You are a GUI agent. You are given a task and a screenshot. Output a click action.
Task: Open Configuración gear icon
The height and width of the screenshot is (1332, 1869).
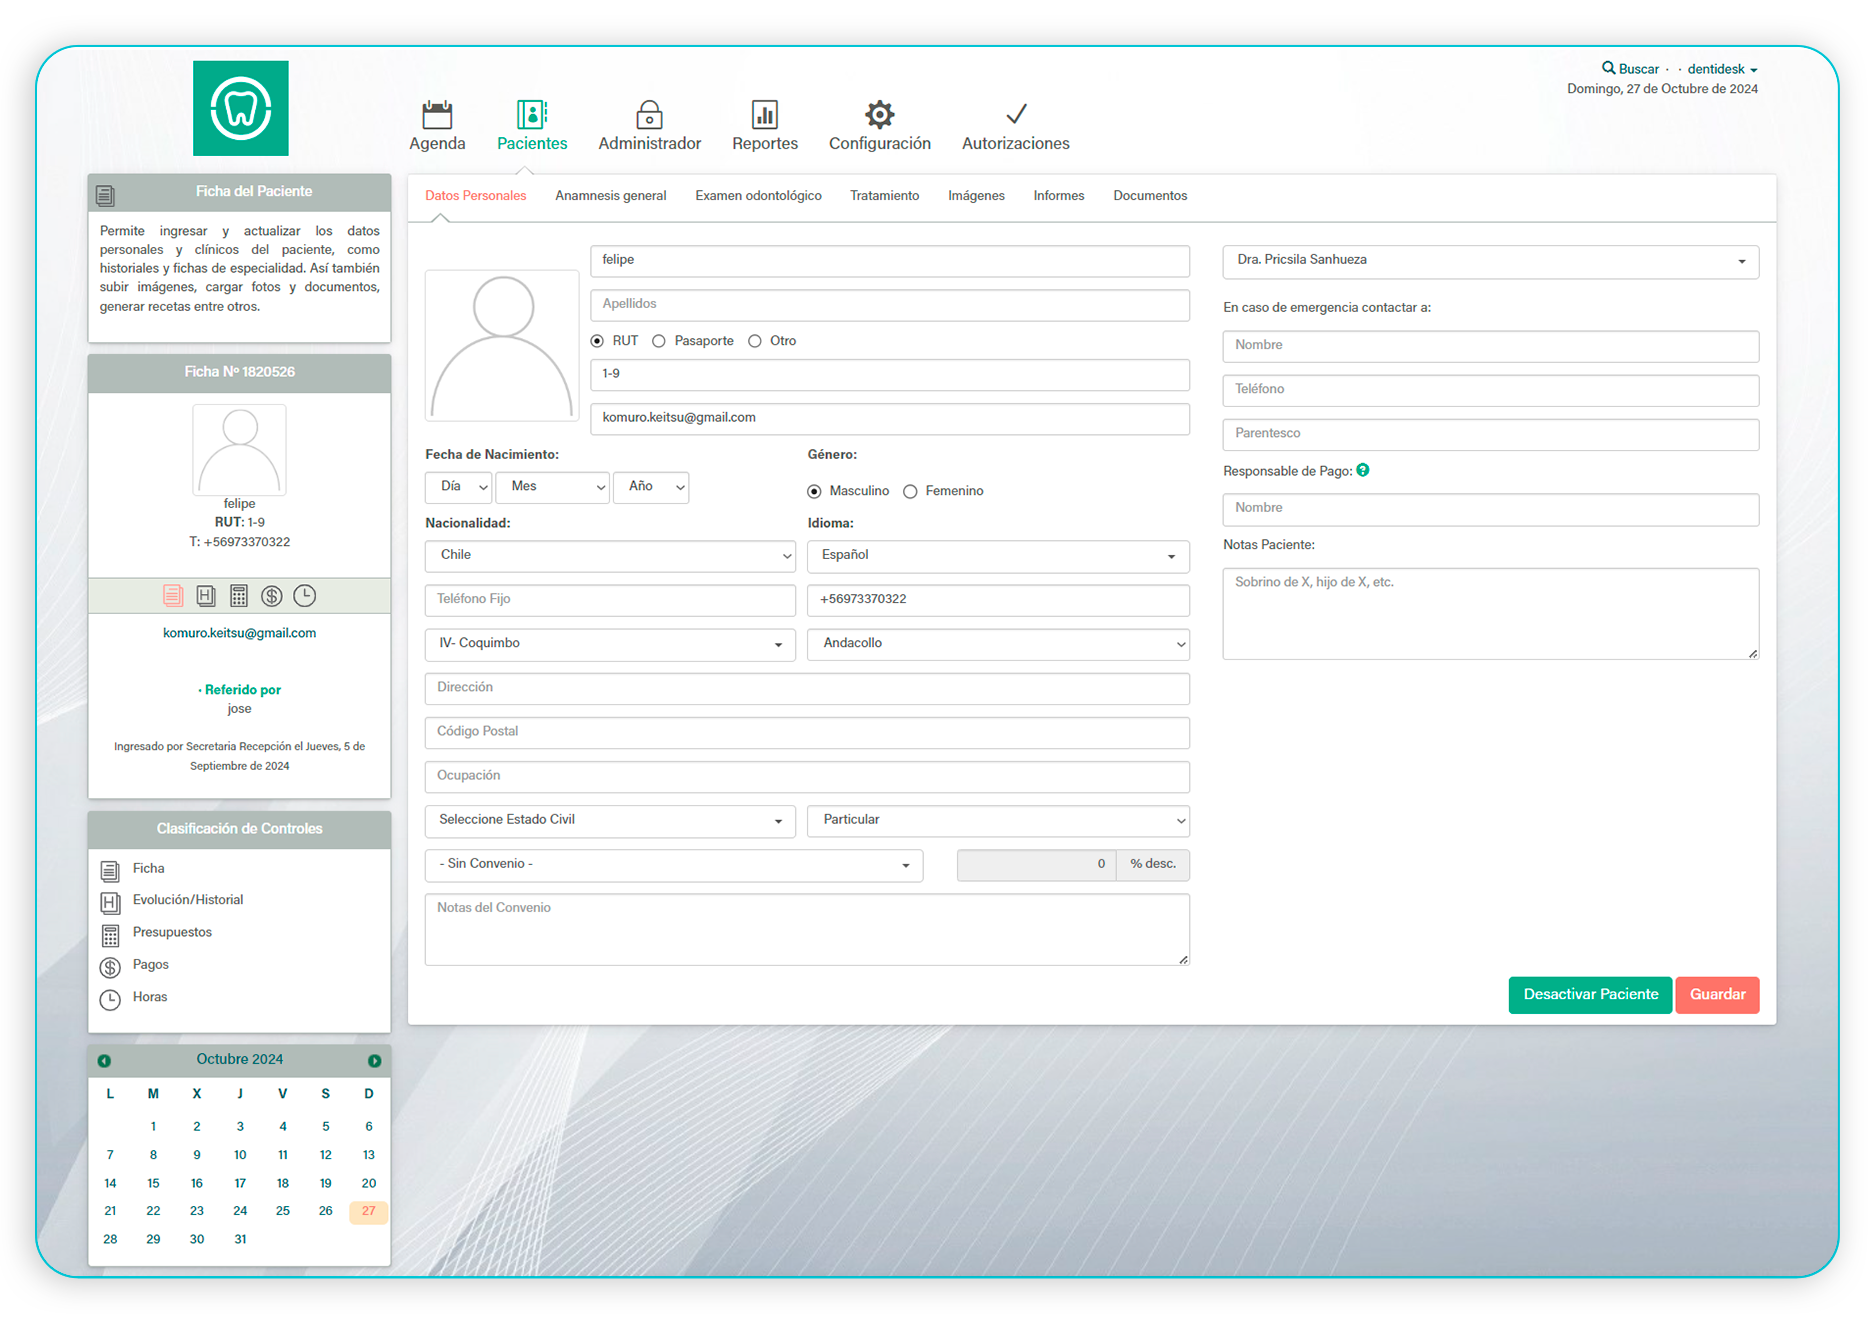pos(879,115)
